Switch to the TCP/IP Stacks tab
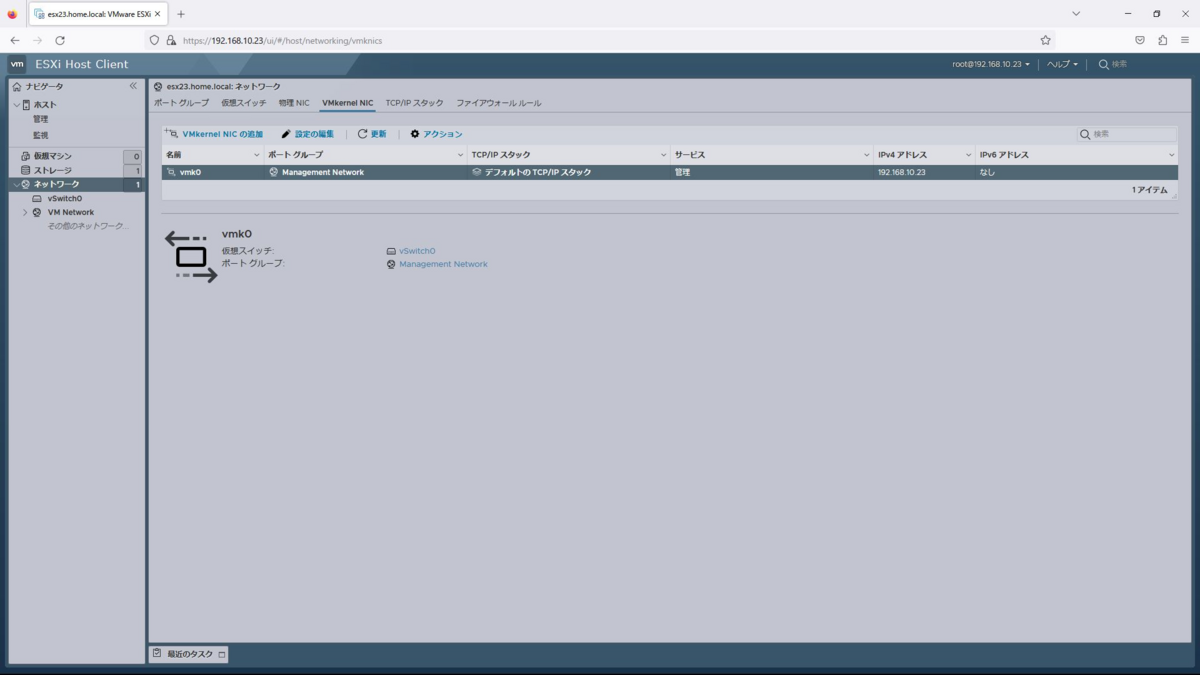This screenshot has width=1200, height=675. tap(414, 103)
